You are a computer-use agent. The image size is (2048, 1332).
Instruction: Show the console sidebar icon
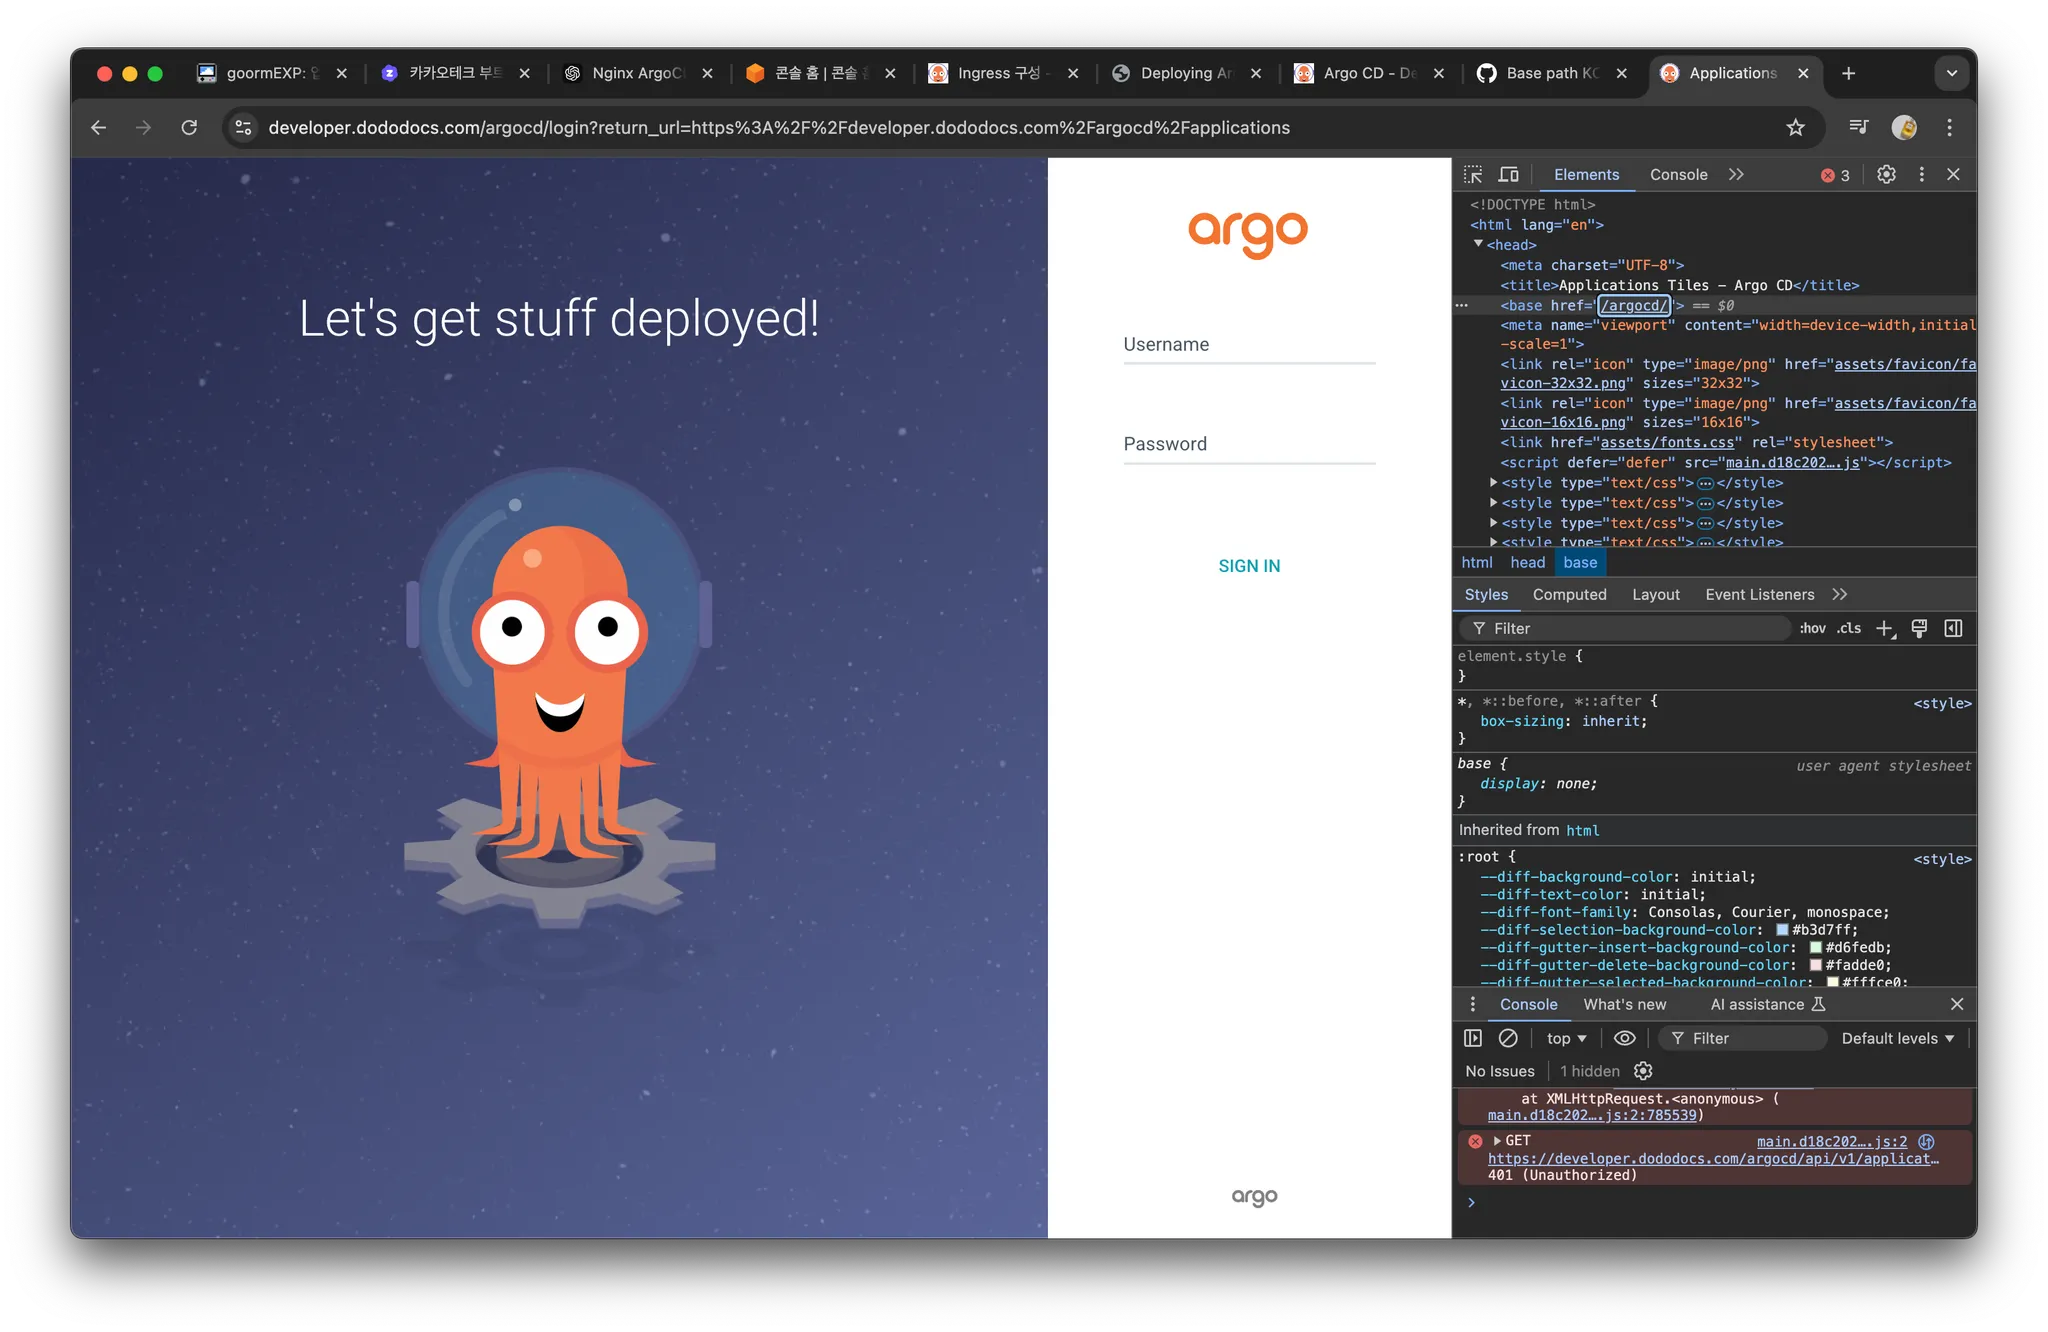coord(1473,1038)
